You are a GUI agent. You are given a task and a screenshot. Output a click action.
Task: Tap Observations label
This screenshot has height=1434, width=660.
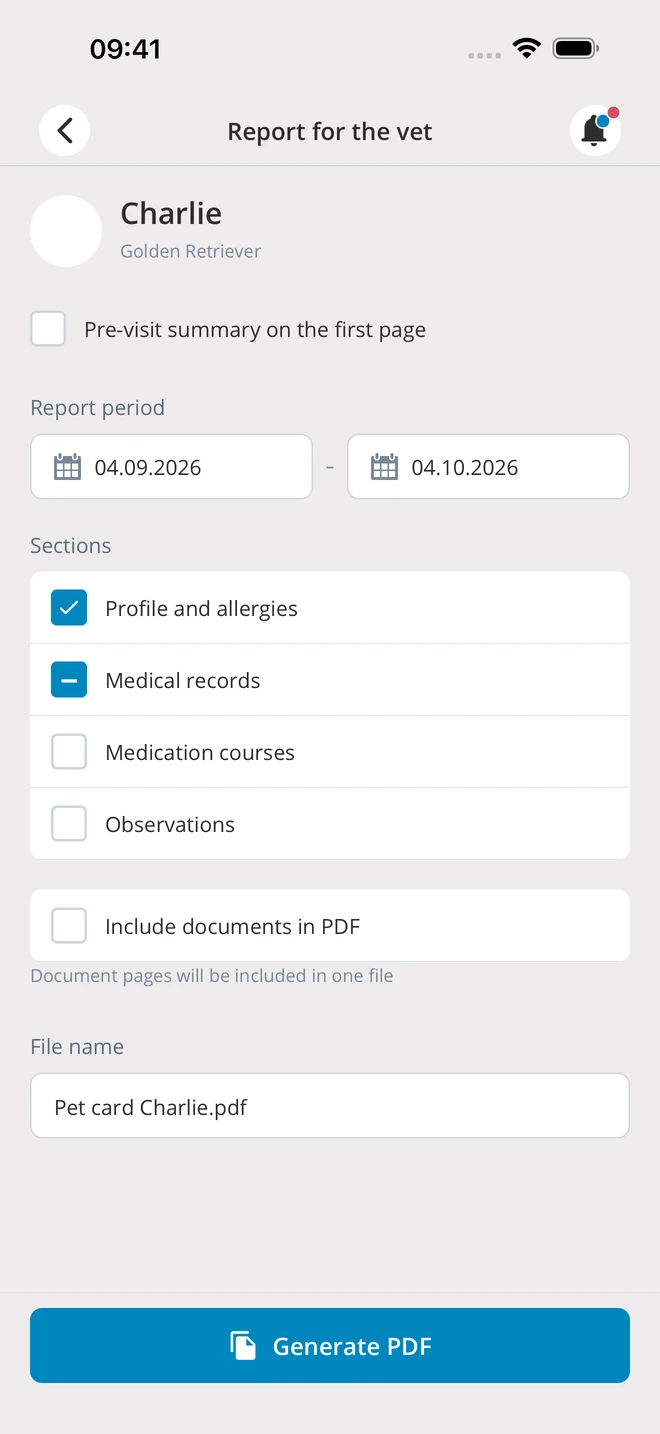coord(170,824)
